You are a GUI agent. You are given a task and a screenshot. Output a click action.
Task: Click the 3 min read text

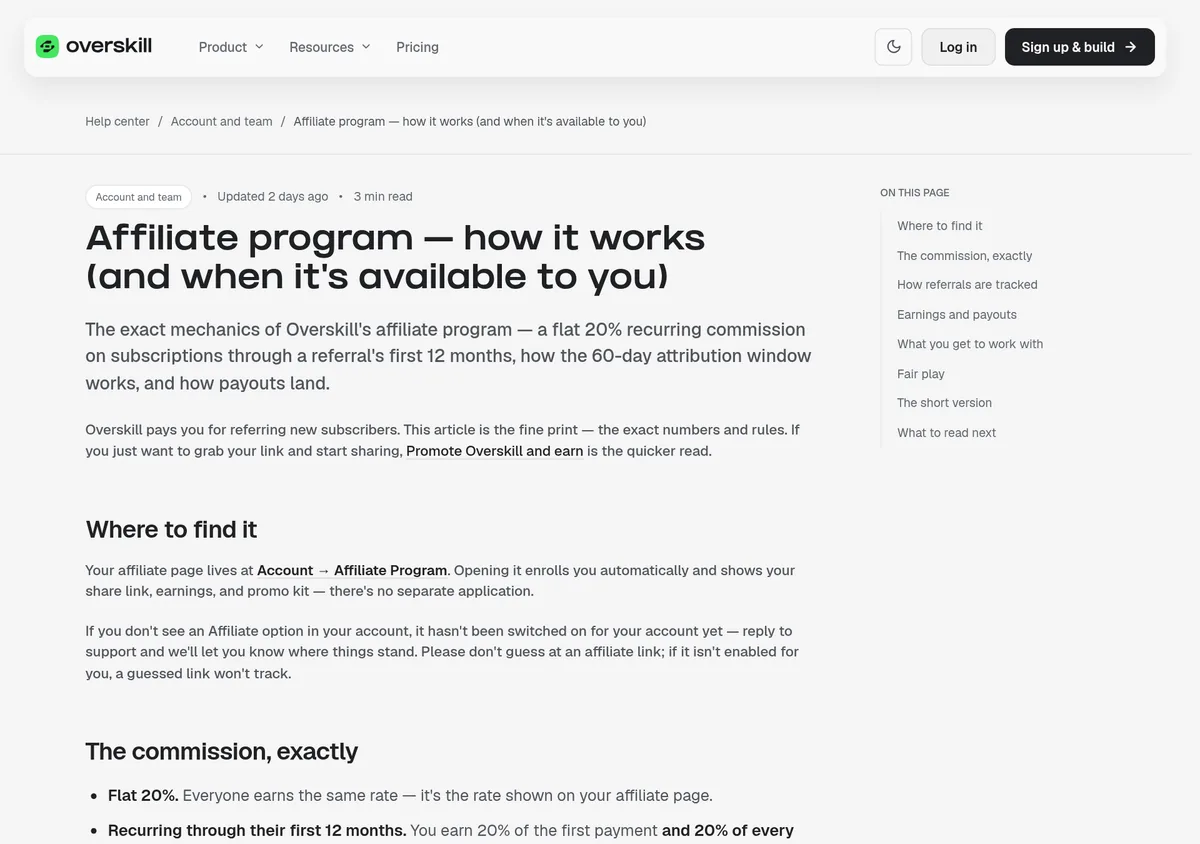click(x=383, y=197)
